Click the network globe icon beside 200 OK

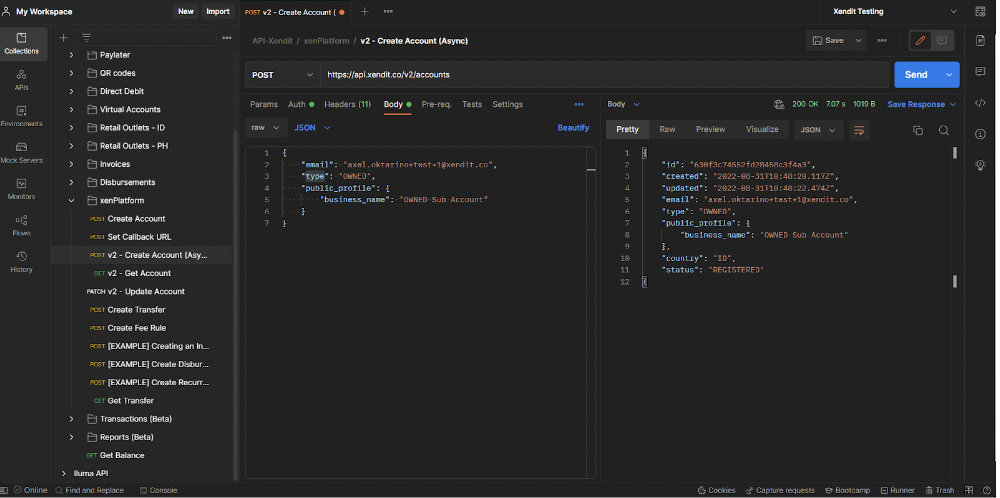pyautogui.click(x=778, y=104)
